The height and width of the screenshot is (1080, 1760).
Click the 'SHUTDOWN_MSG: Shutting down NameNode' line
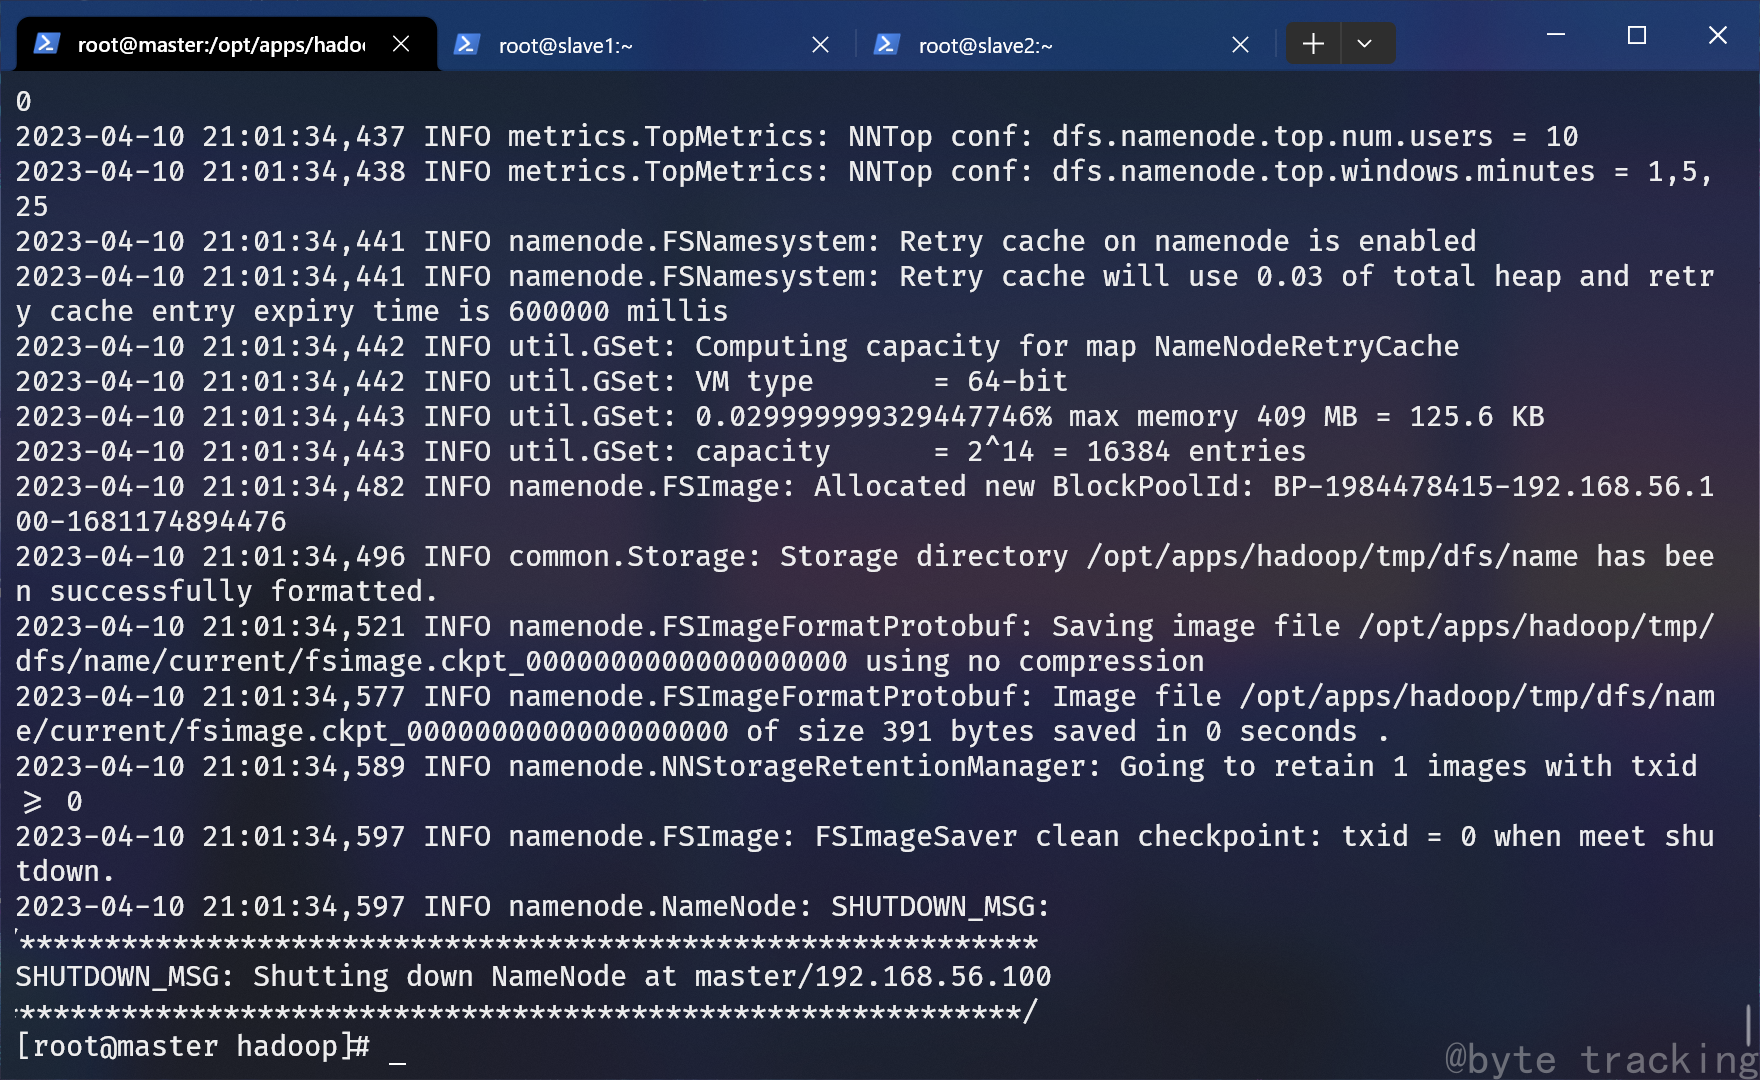tap(533, 977)
